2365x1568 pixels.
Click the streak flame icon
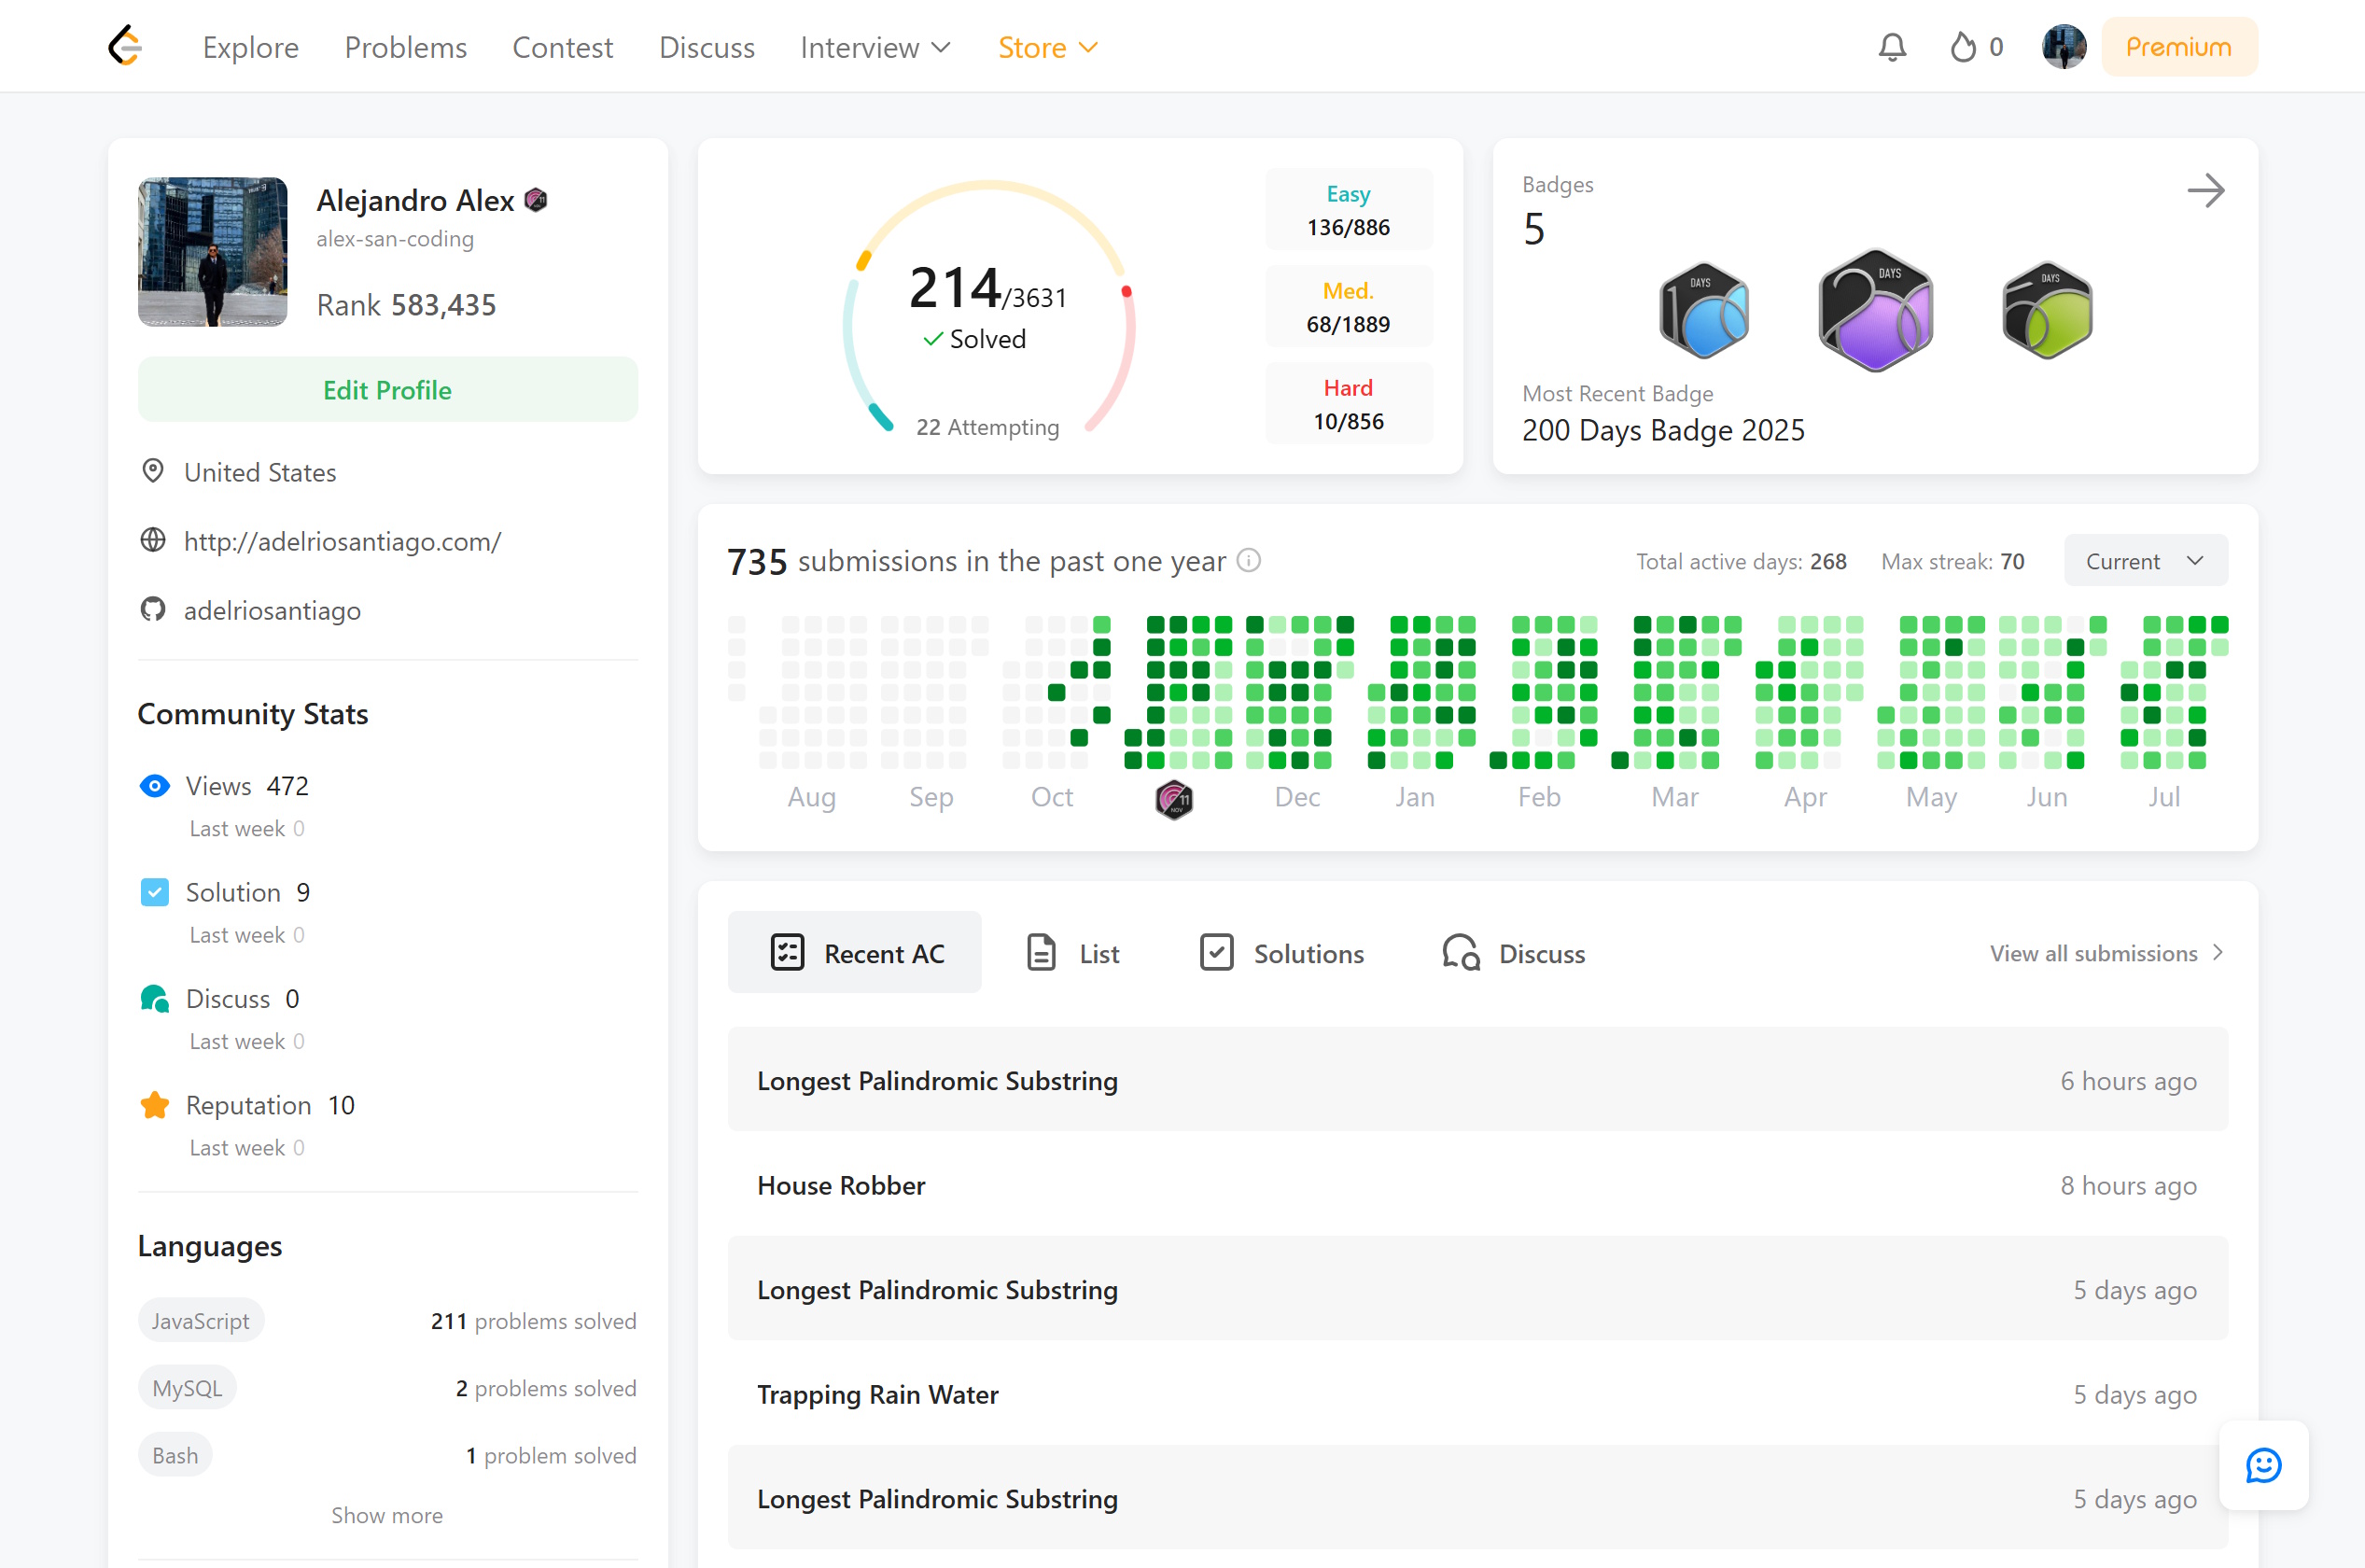(1962, 47)
